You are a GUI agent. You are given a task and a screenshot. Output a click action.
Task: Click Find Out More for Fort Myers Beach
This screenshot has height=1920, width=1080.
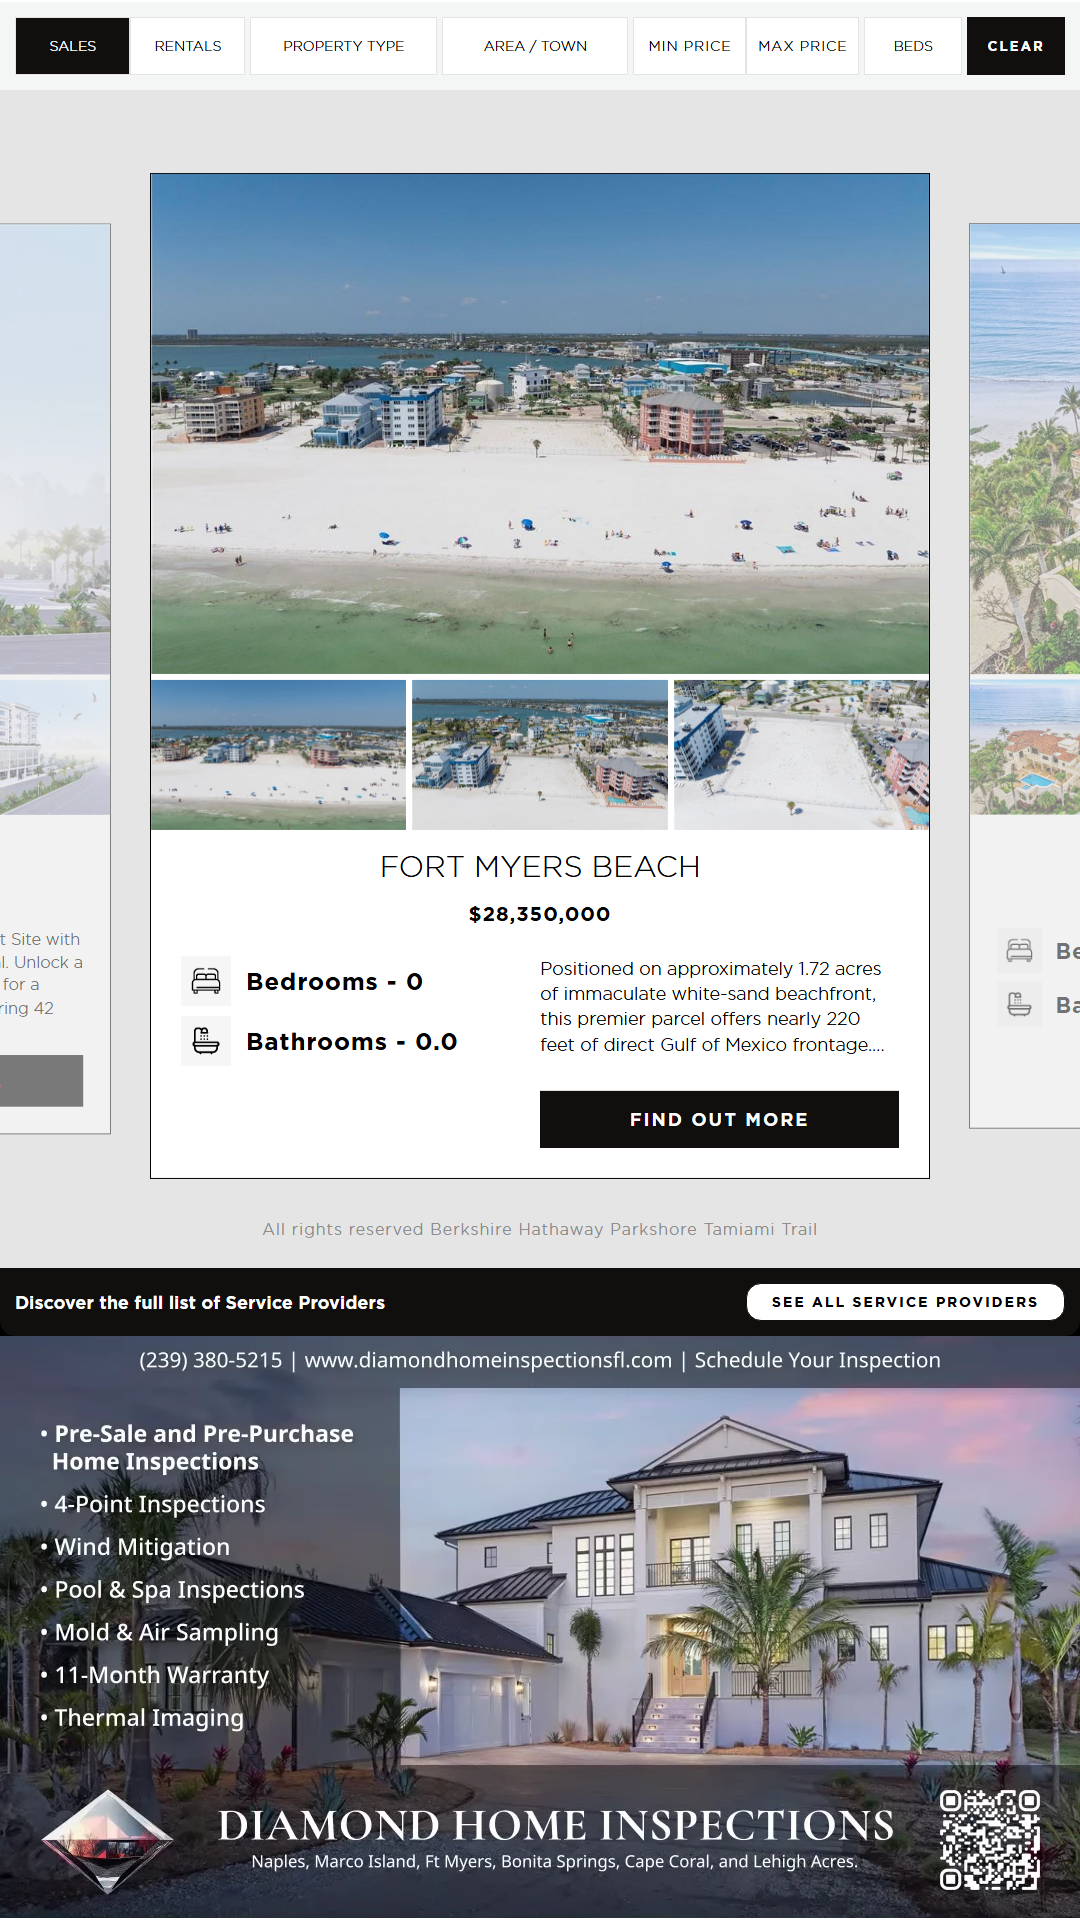pyautogui.click(x=719, y=1119)
